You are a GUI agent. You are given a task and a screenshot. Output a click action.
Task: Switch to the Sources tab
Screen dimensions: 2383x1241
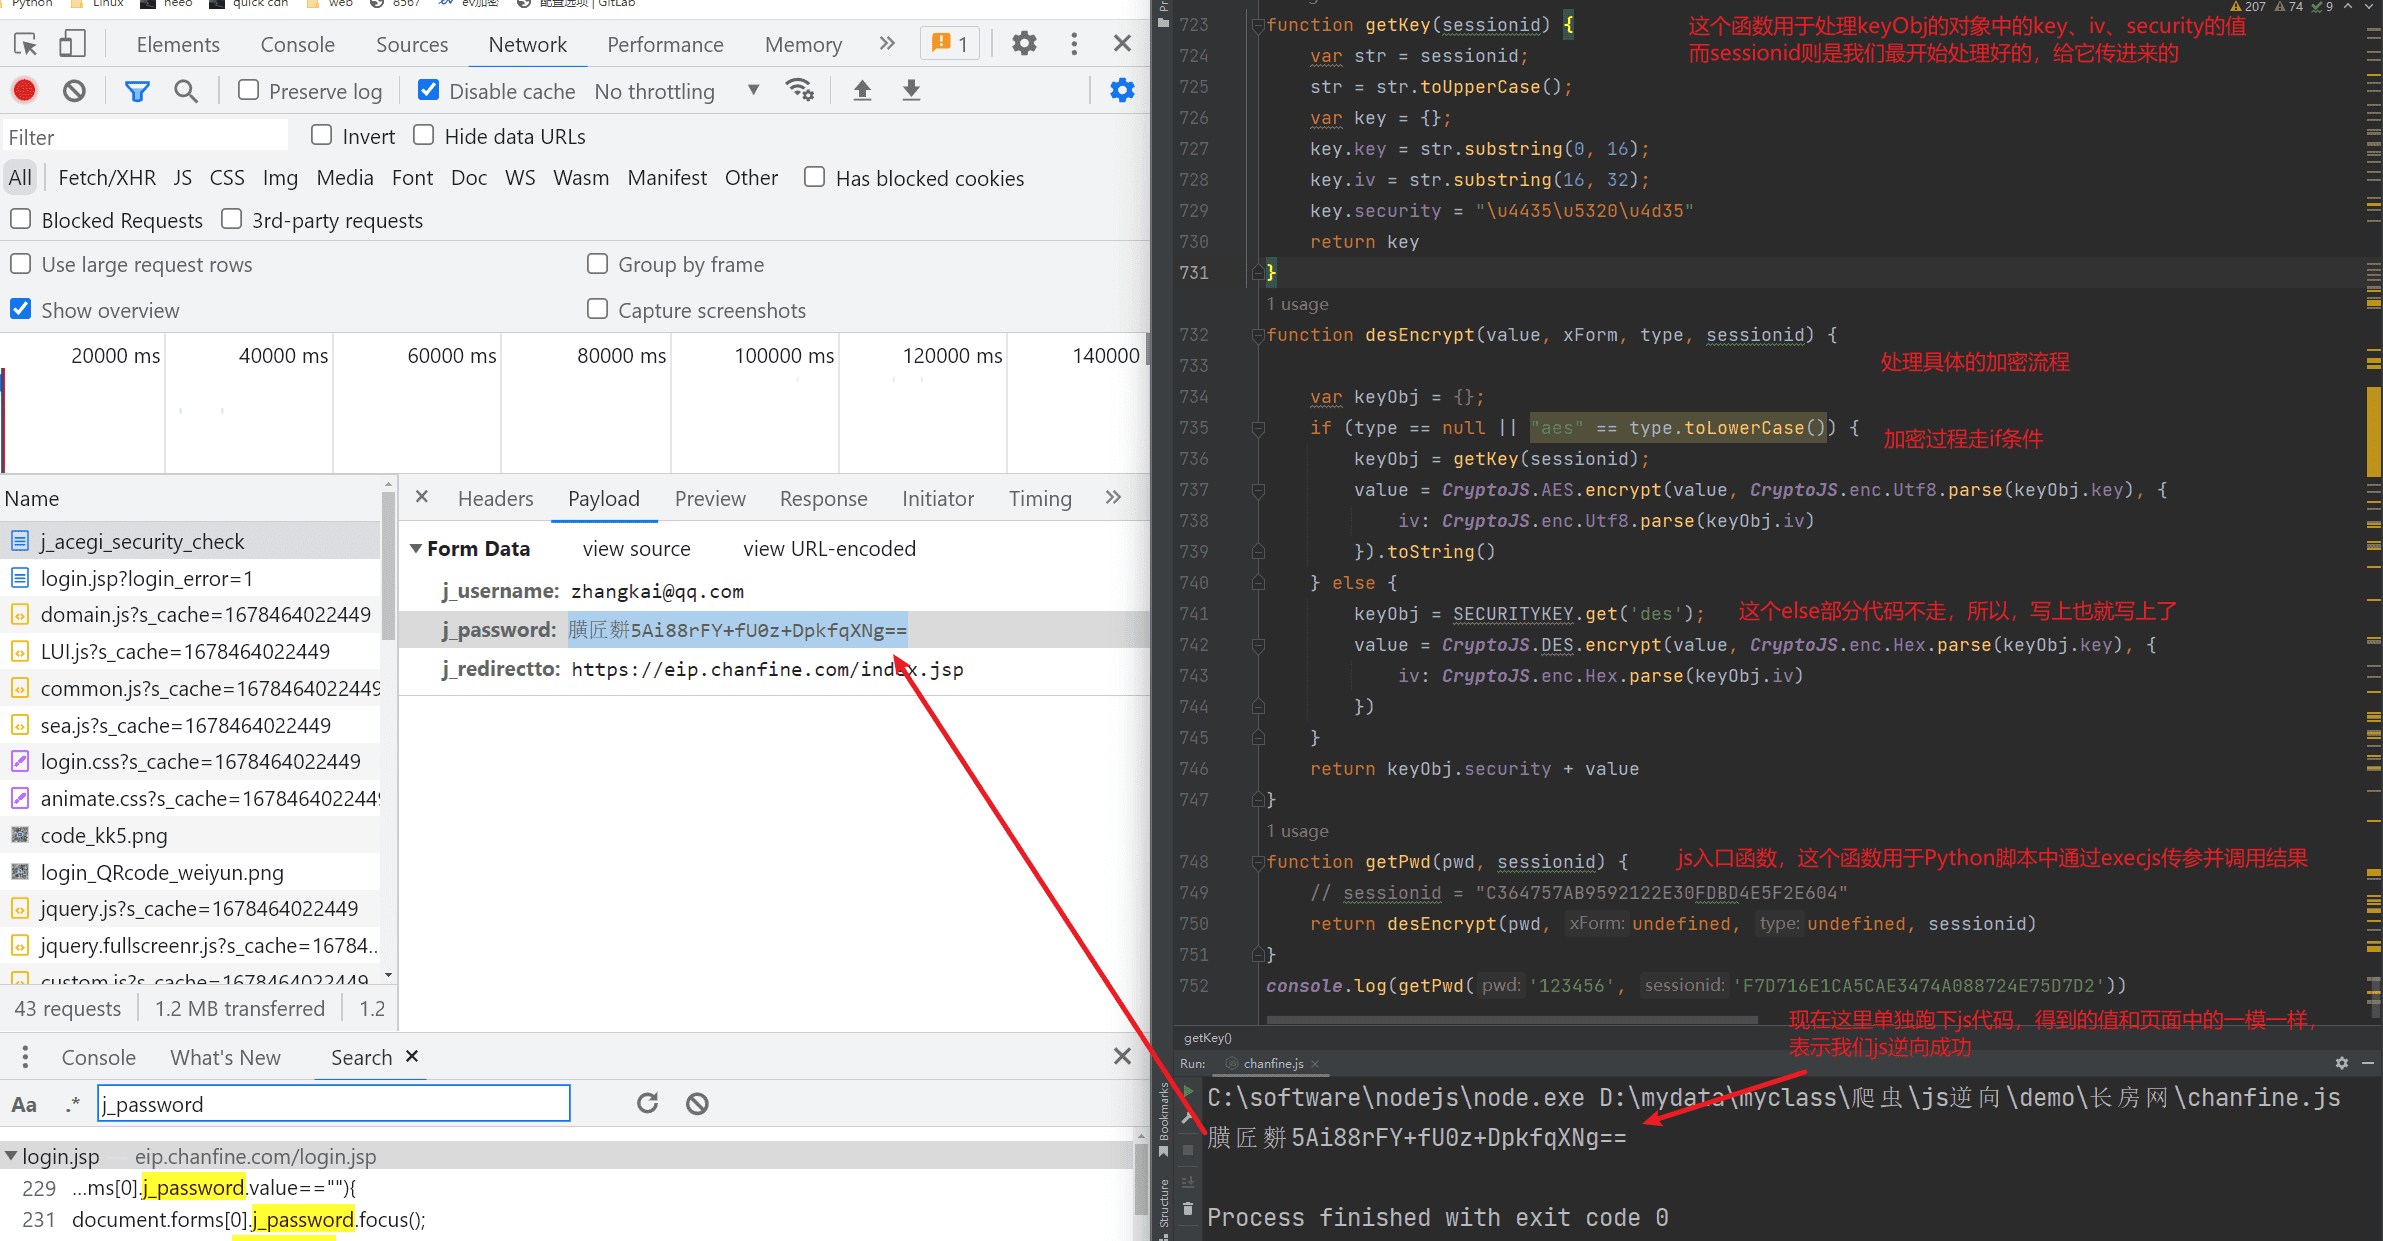click(412, 44)
